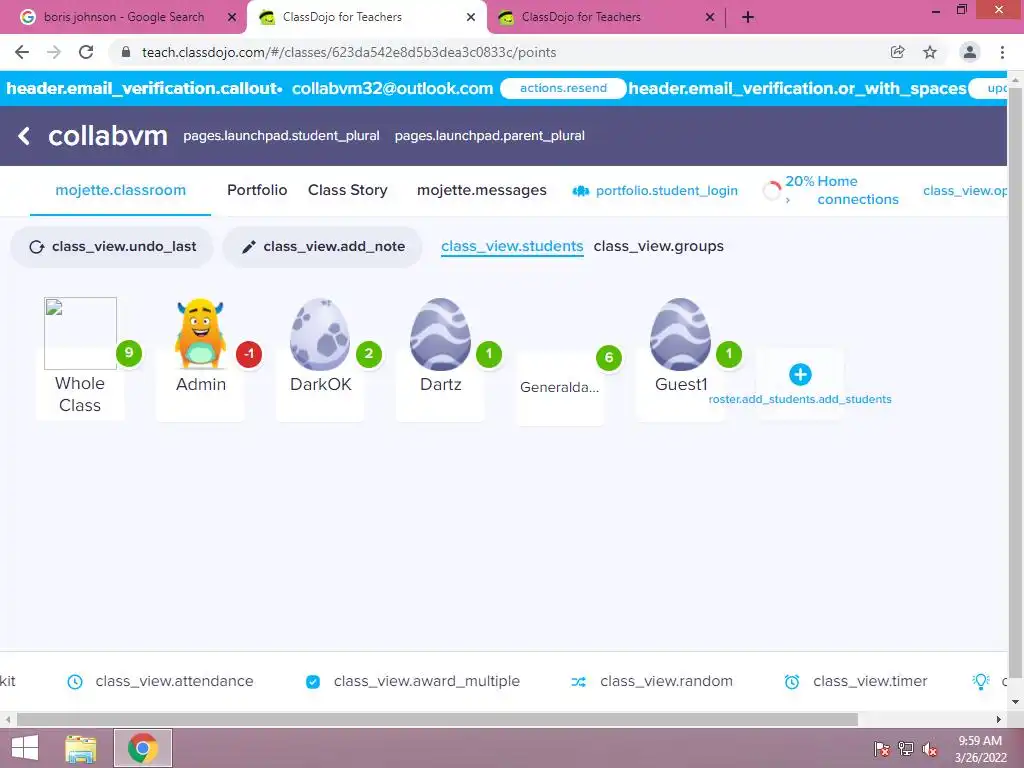Click the class_view.random shuffle tool
The image size is (1024, 768).
coord(652,681)
